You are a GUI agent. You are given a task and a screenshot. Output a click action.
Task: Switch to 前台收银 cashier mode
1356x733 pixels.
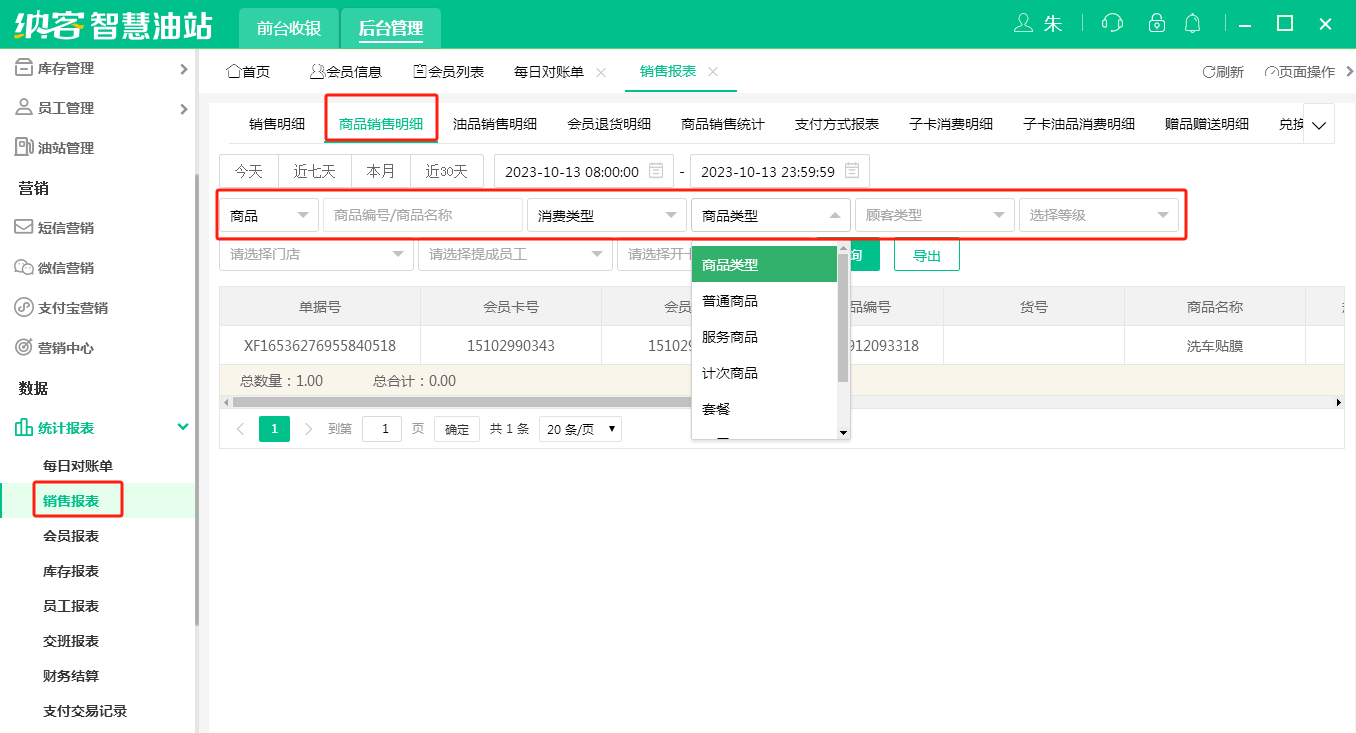click(289, 29)
